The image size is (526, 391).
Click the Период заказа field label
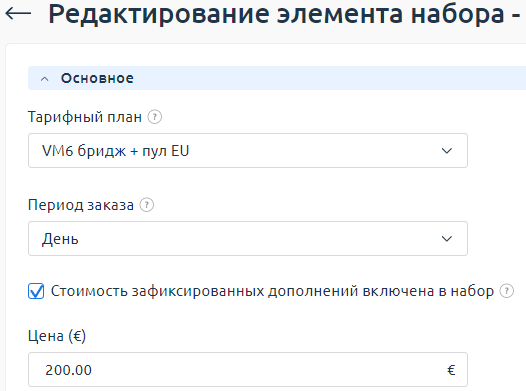coord(81,205)
